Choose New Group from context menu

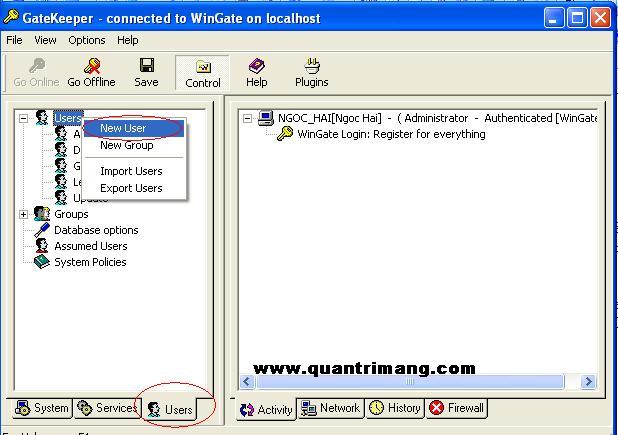(x=134, y=145)
